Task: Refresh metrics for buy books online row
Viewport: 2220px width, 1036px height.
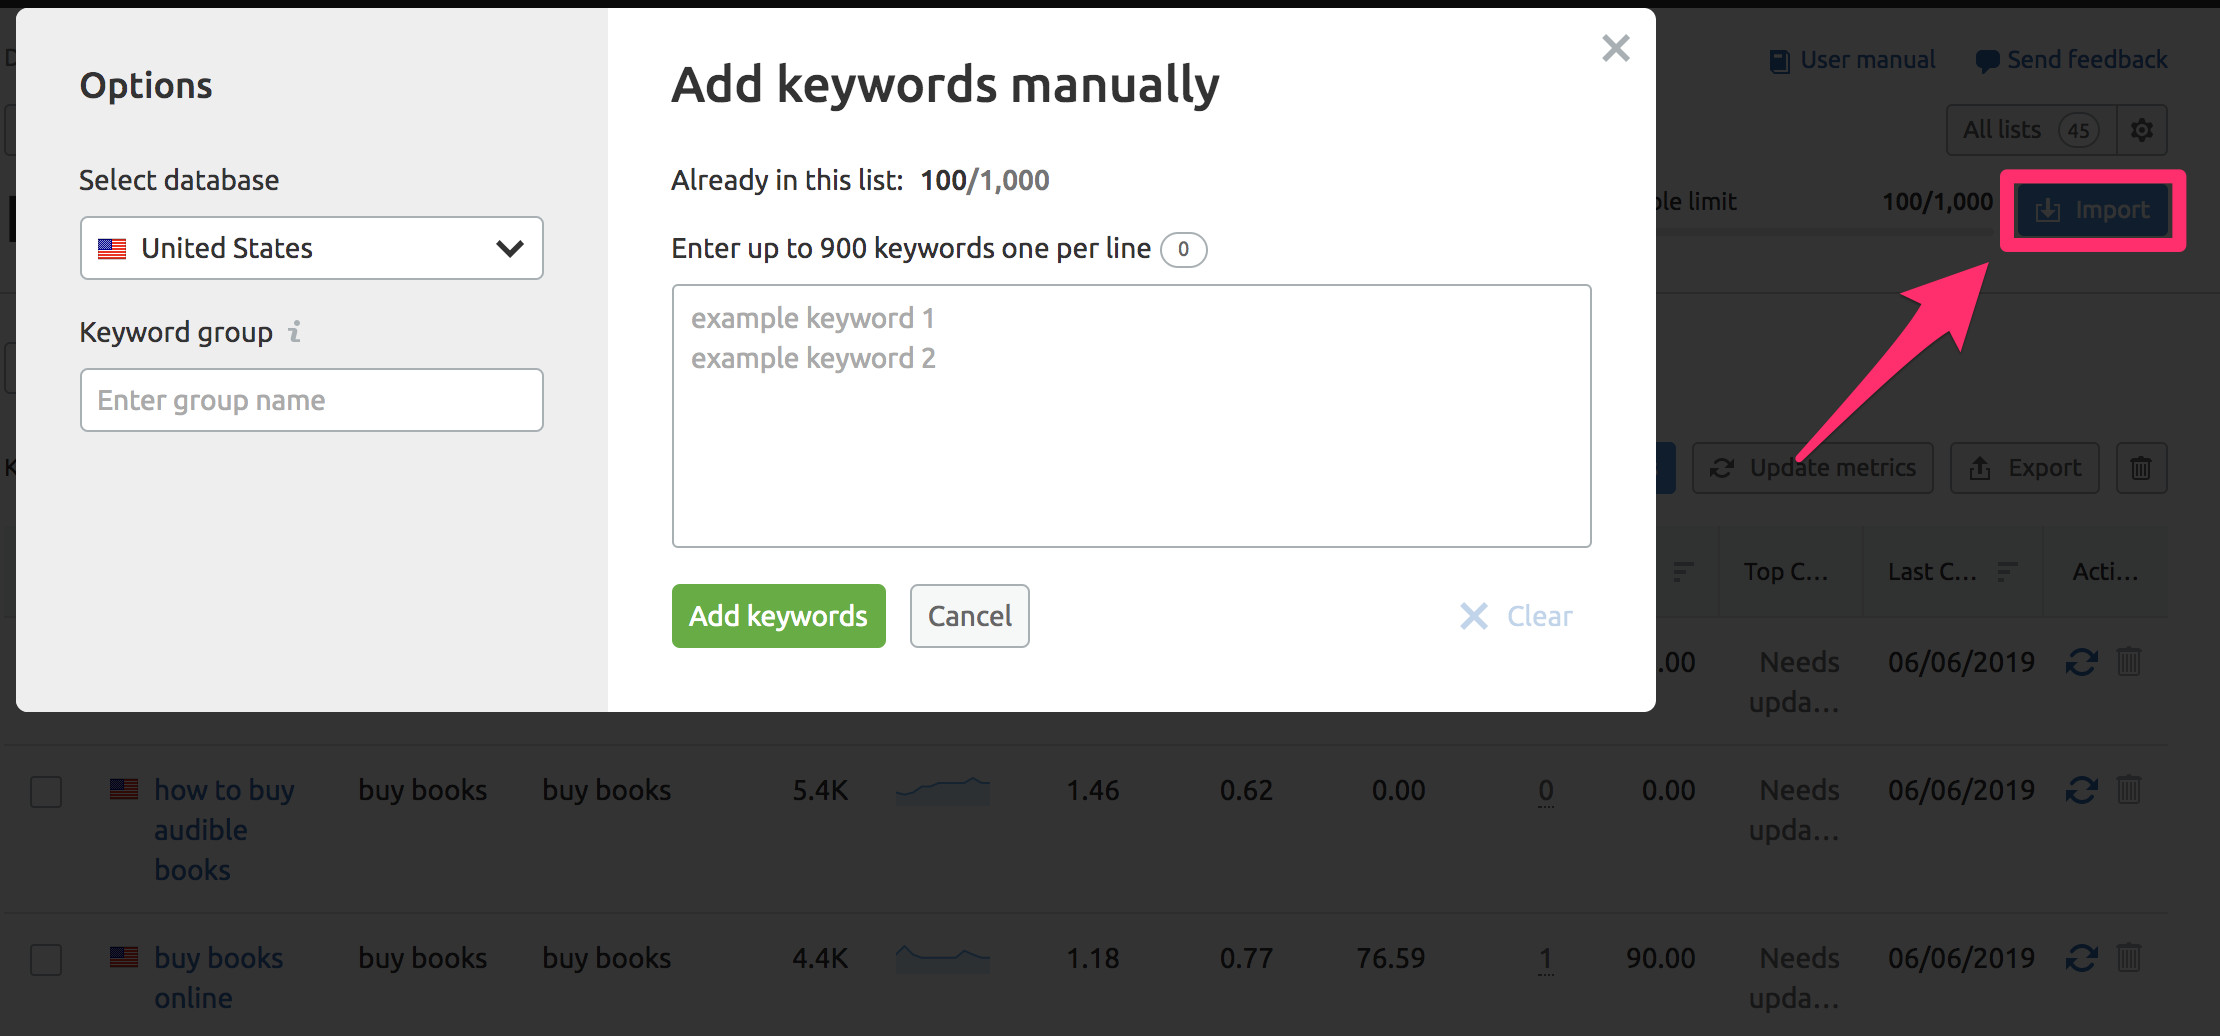Action: 2081,960
